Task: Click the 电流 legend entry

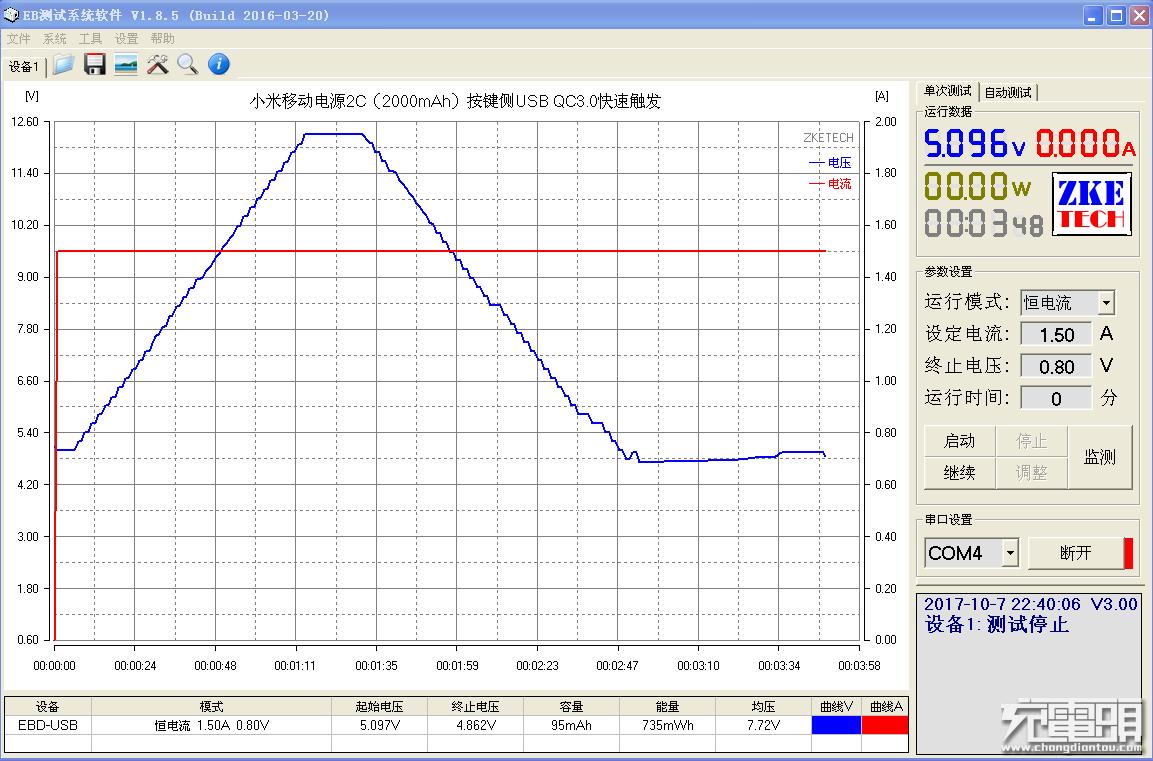Action: tap(830, 183)
